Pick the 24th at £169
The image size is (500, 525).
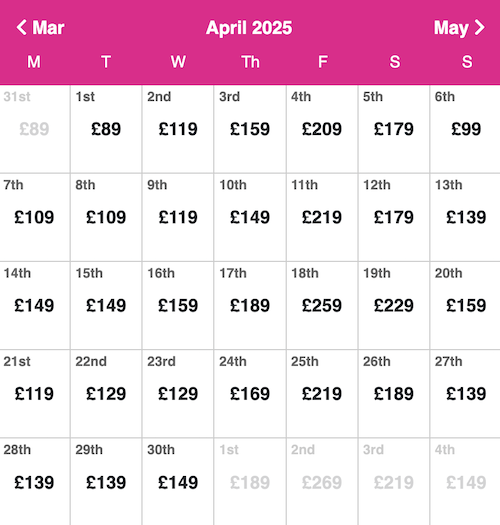250,394
